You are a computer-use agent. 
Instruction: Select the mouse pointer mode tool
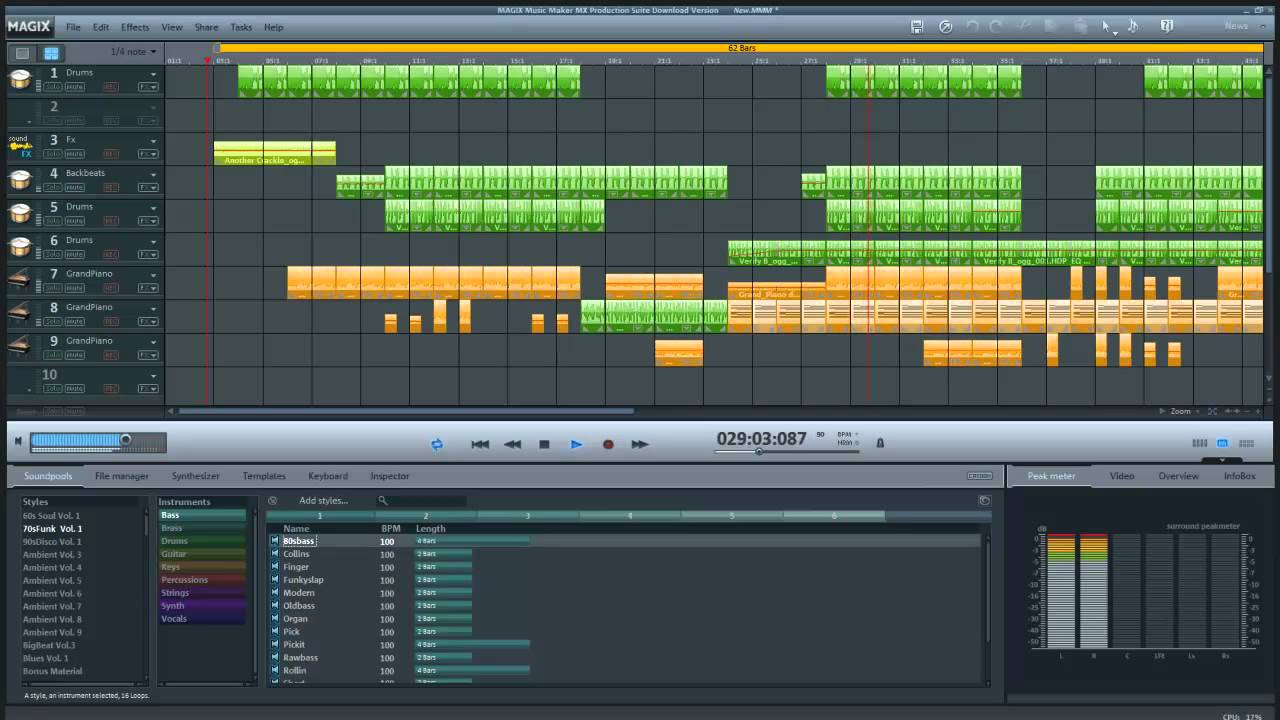click(1106, 27)
